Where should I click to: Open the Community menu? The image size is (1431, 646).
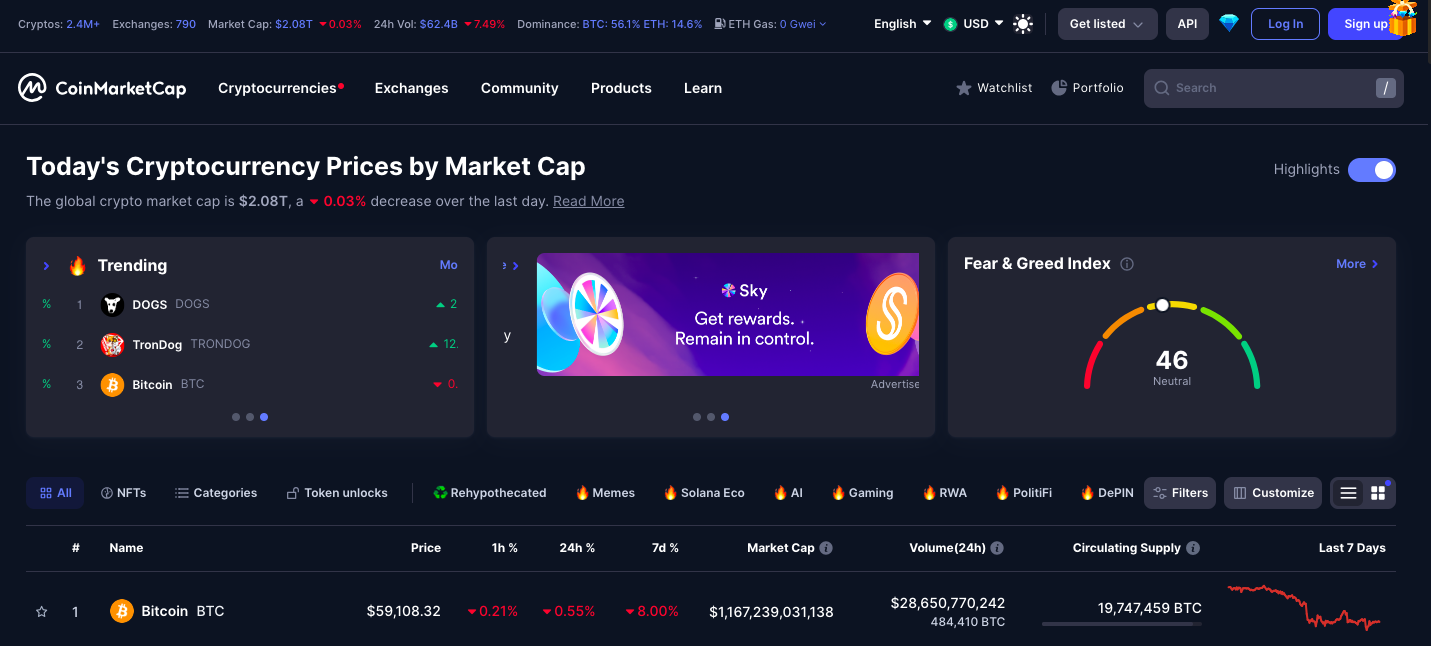[520, 88]
